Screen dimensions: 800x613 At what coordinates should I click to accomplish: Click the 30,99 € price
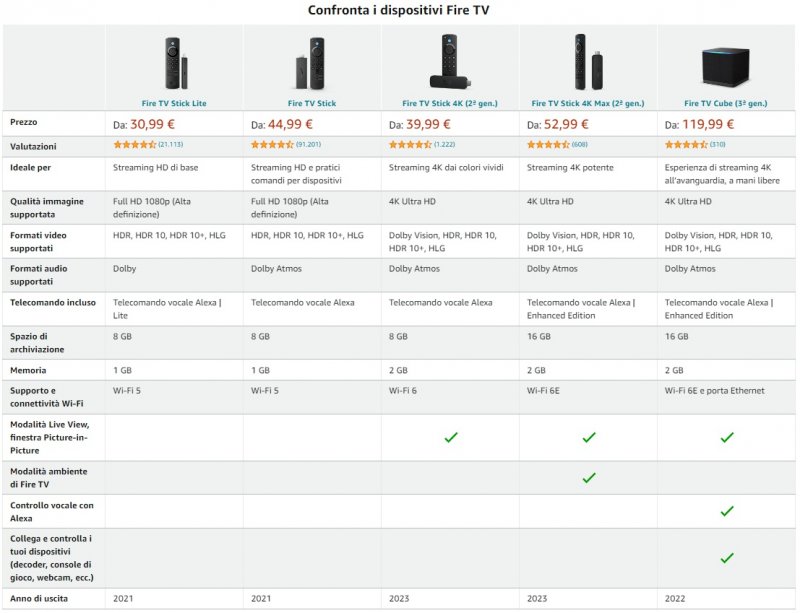coord(153,124)
